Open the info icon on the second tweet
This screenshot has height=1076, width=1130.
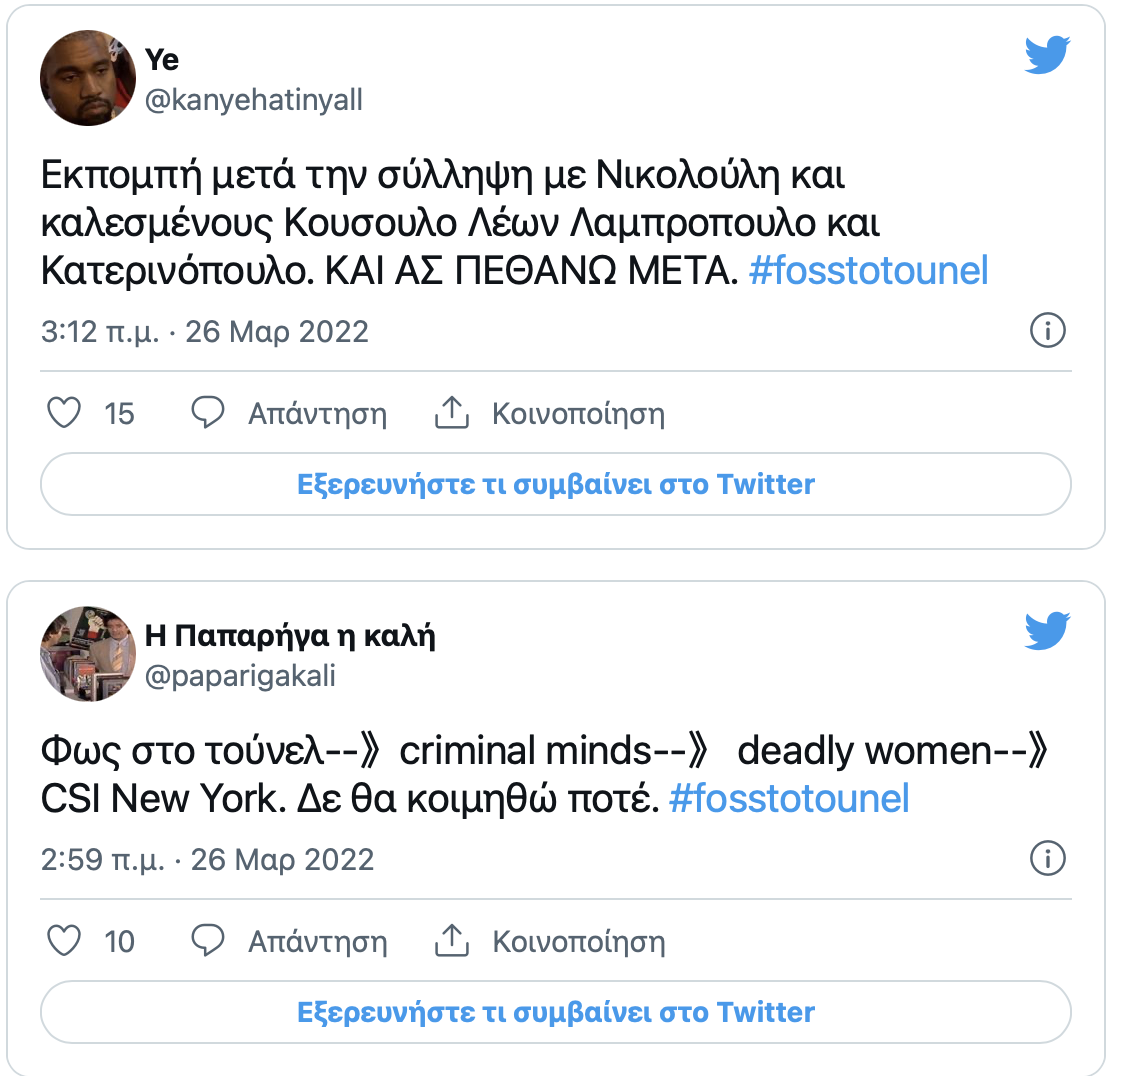pyautogui.click(x=1047, y=858)
